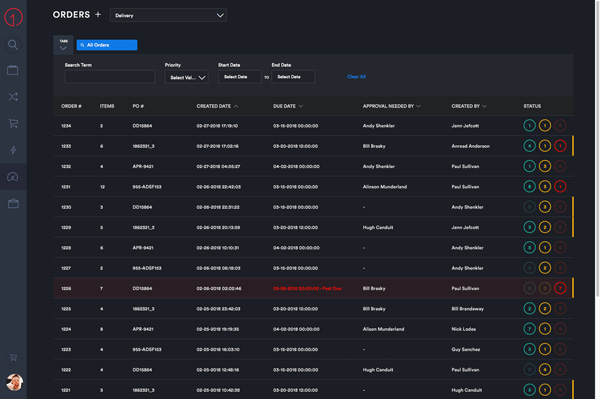Click the Clear All link
The image size is (600, 399).
point(356,77)
